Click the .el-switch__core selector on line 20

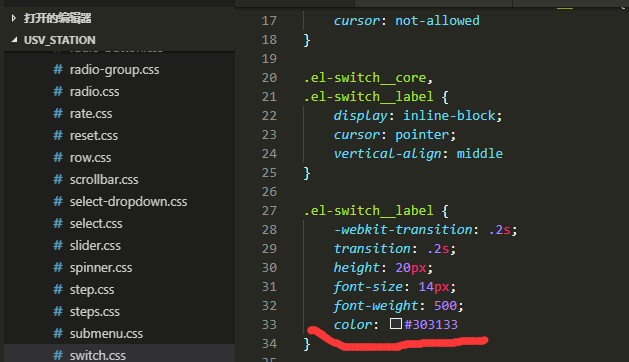[x=365, y=78]
